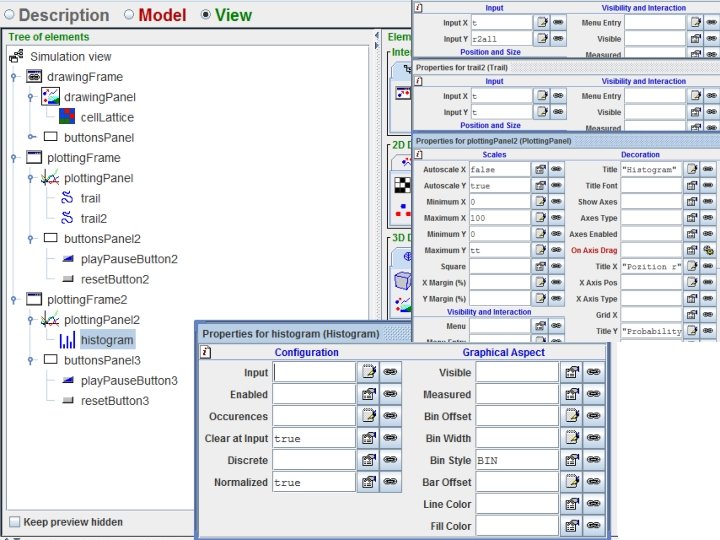Select cellLattice in the element tree
Screen dimensions: 720x540
click(107, 117)
